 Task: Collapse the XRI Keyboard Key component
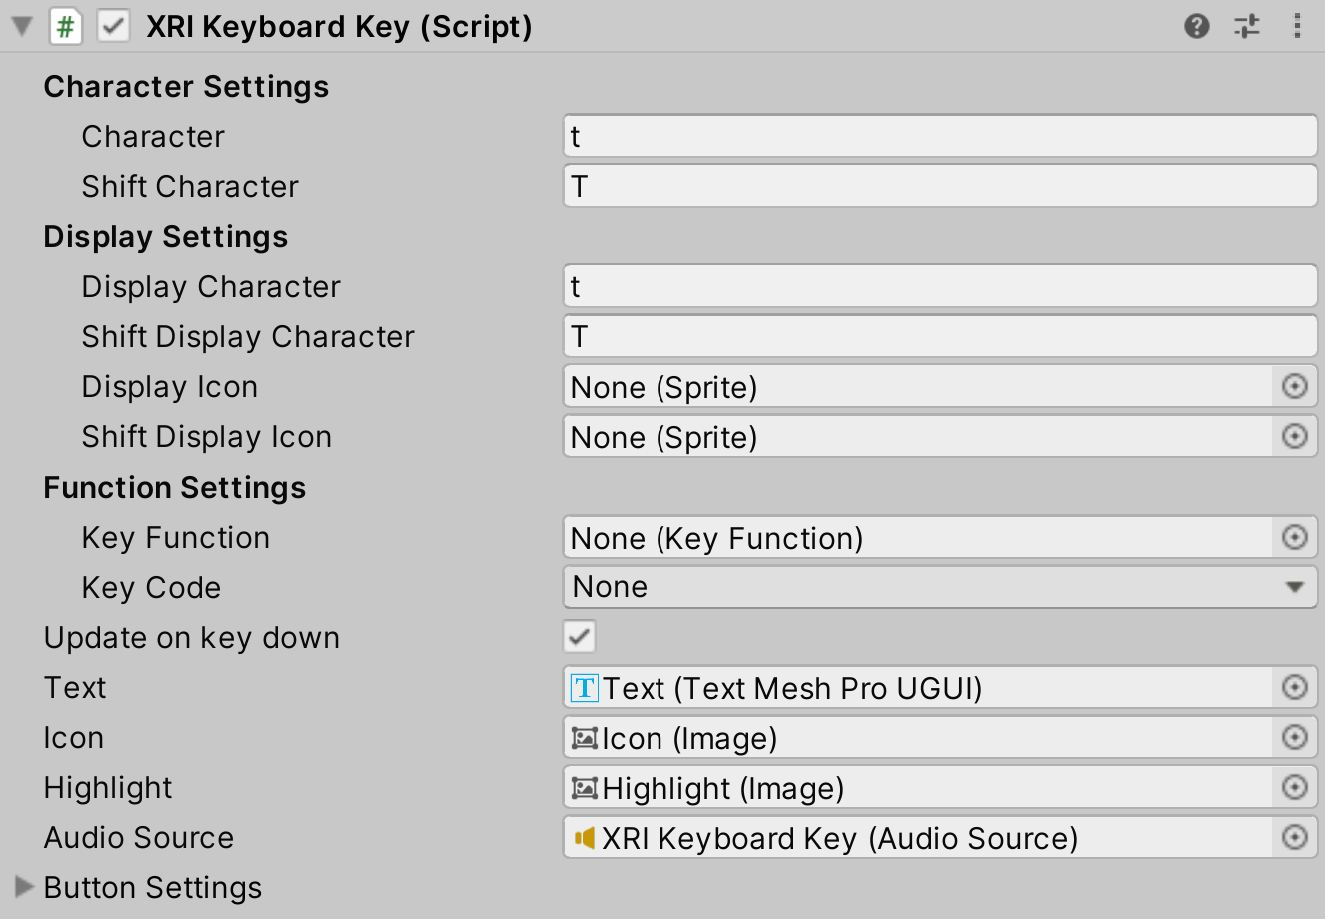(x=21, y=27)
